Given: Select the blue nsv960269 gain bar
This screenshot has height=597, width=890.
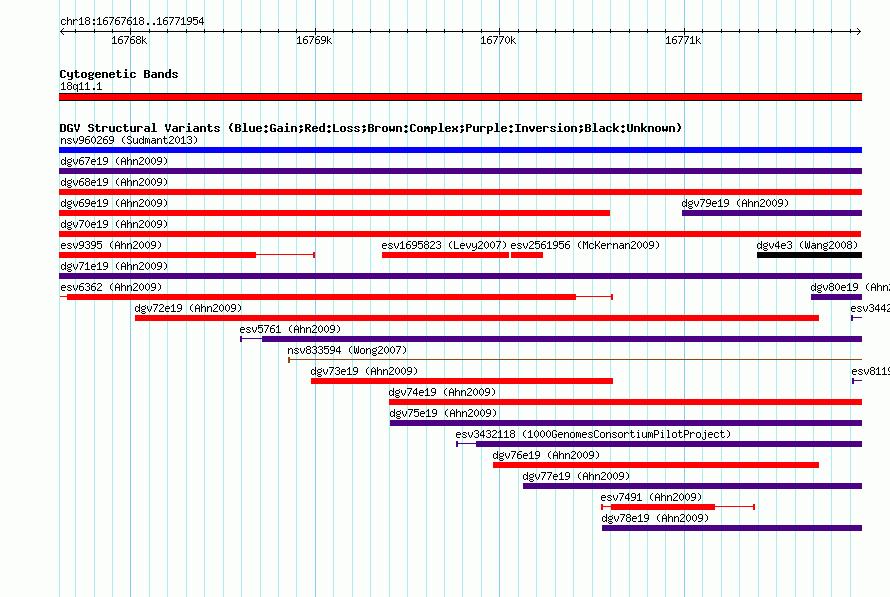Looking at the screenshot, I should pyautogui.click(x=460, y=150).
